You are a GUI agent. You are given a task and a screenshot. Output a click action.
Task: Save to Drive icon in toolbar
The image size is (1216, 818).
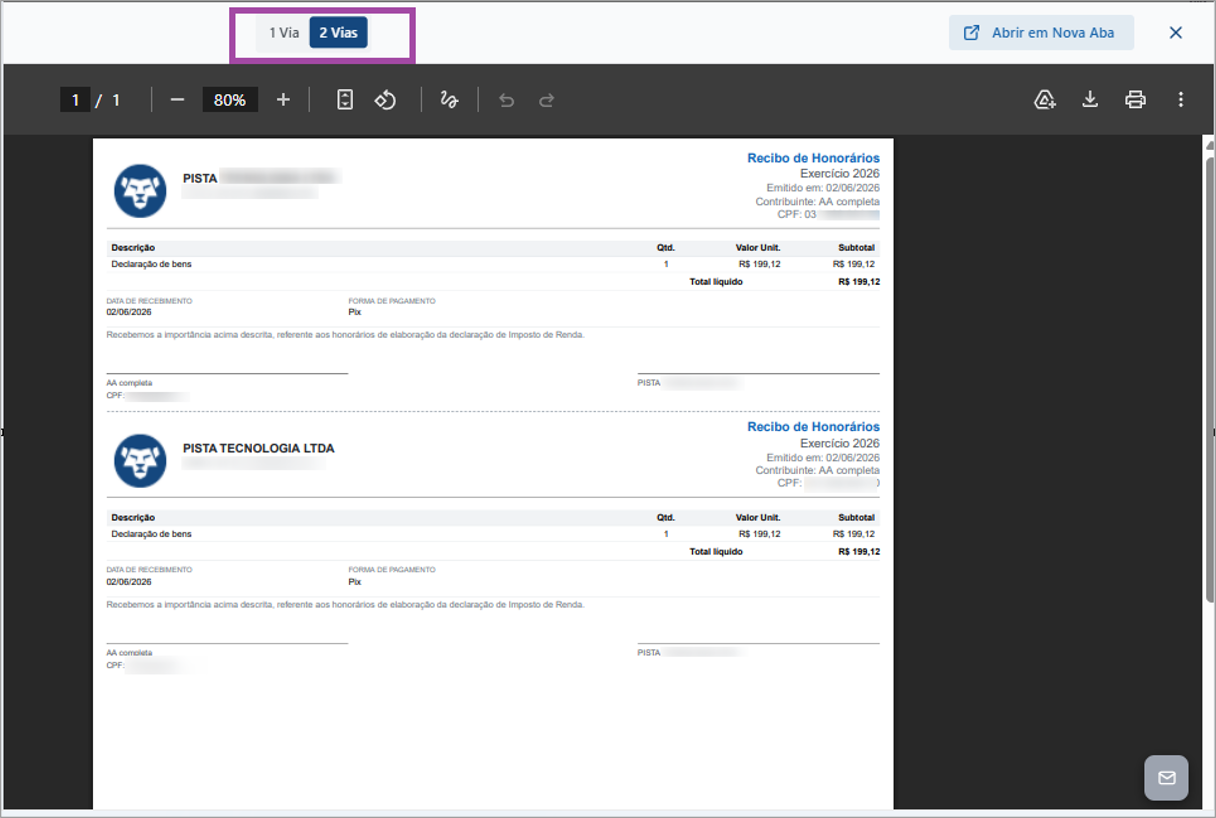tap(1045, 100)
